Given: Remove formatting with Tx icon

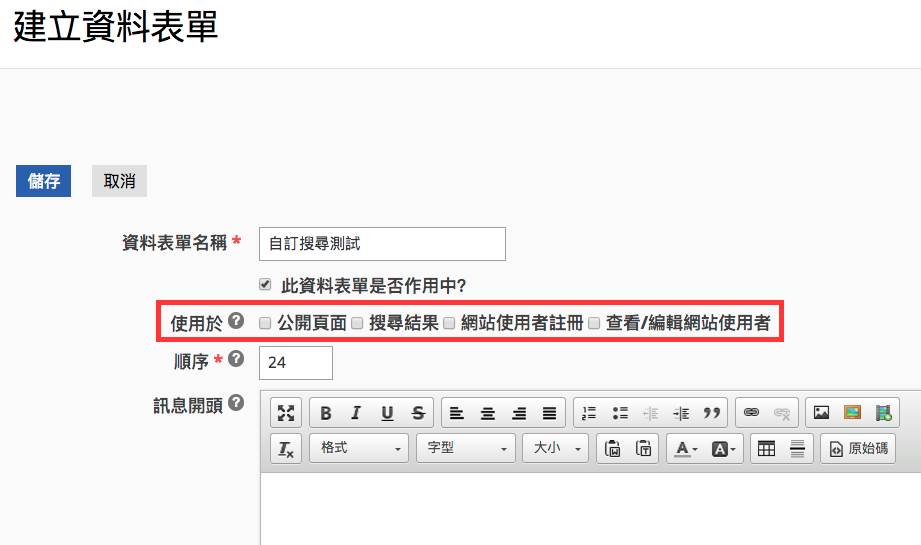Looking at the screenshot, I should 286,449.
